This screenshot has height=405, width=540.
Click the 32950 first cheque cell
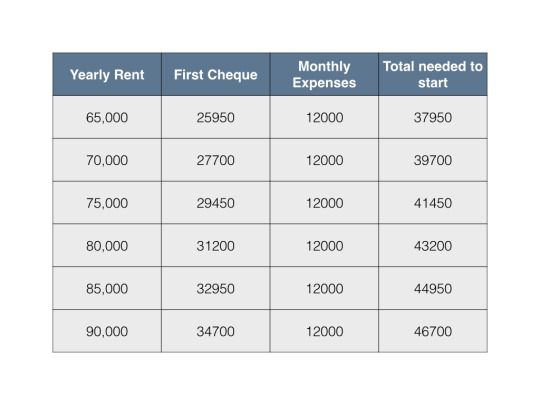(x=216, y=288)
